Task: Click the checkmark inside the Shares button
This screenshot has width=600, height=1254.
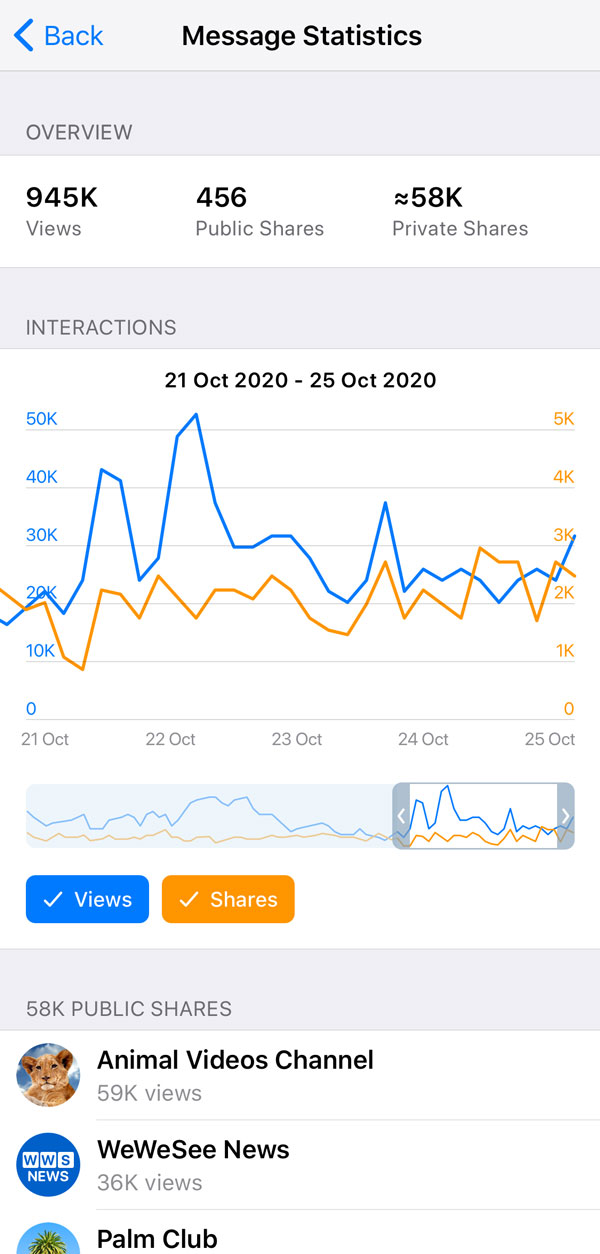Action: 189,899
